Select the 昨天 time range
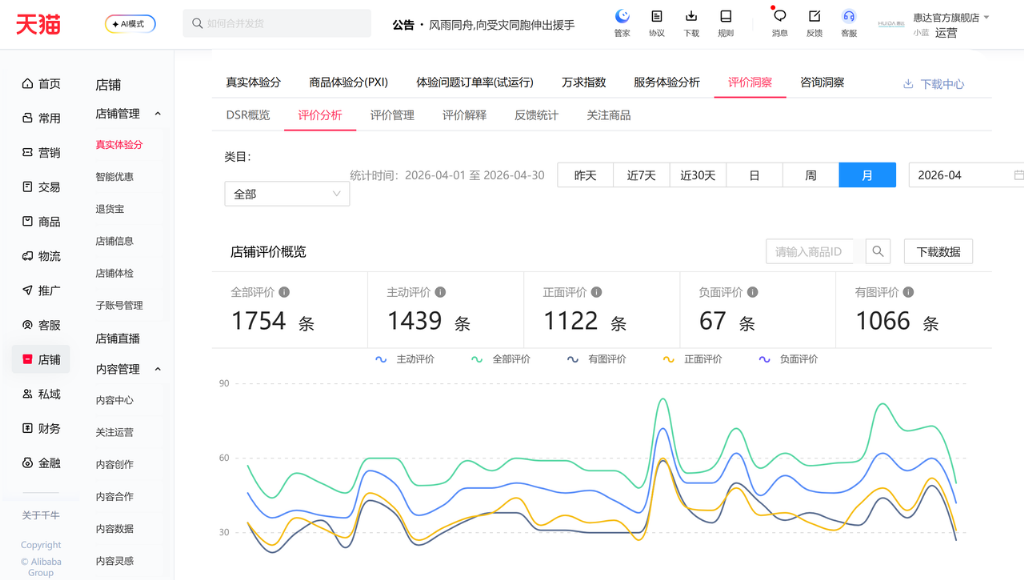Viewport: 1024px width, 580px height. coord(585,175)
